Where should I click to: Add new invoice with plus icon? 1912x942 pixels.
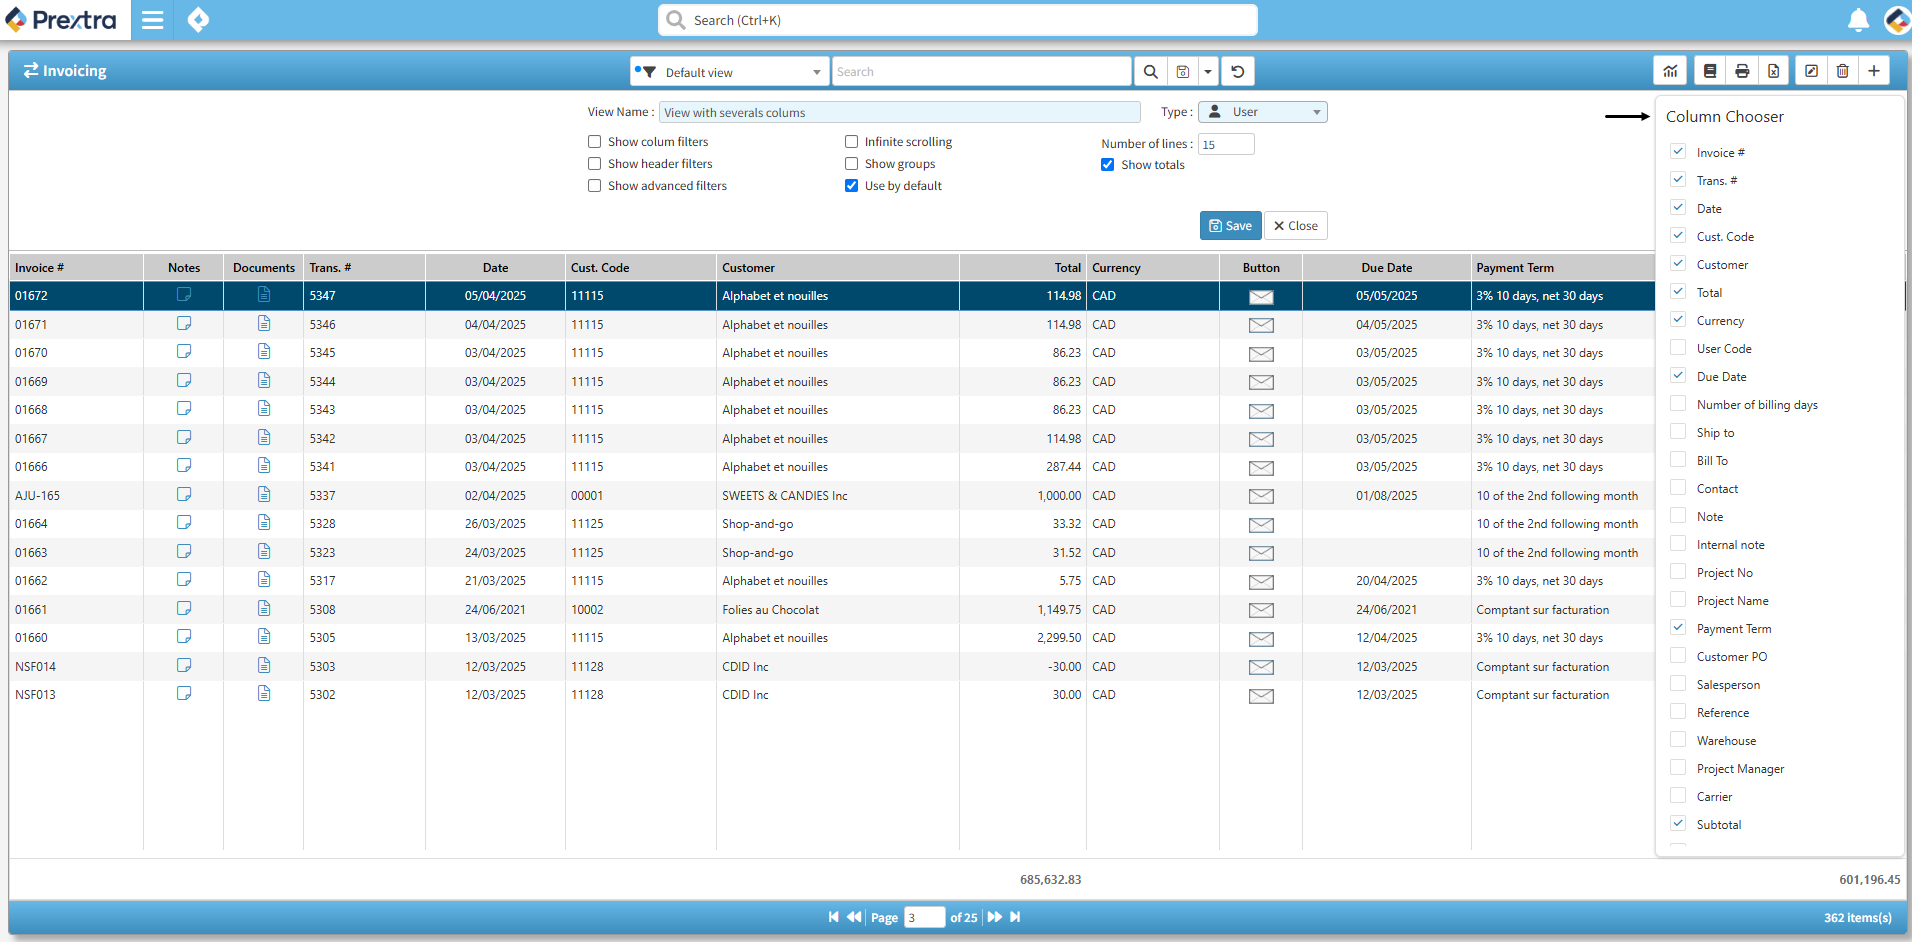[1874, 71]
